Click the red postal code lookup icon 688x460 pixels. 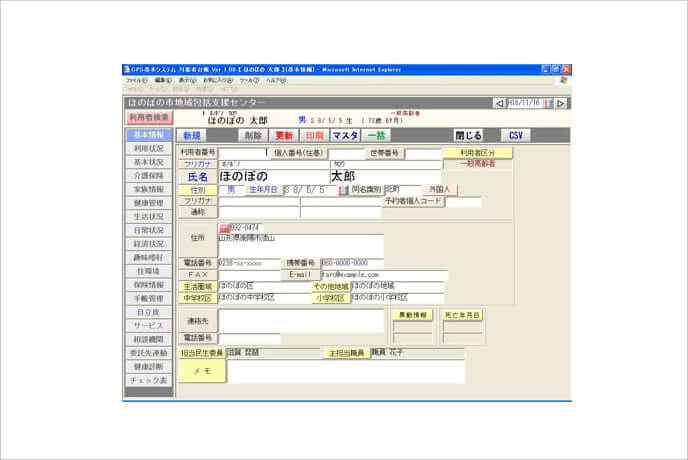tap(224, 228)
